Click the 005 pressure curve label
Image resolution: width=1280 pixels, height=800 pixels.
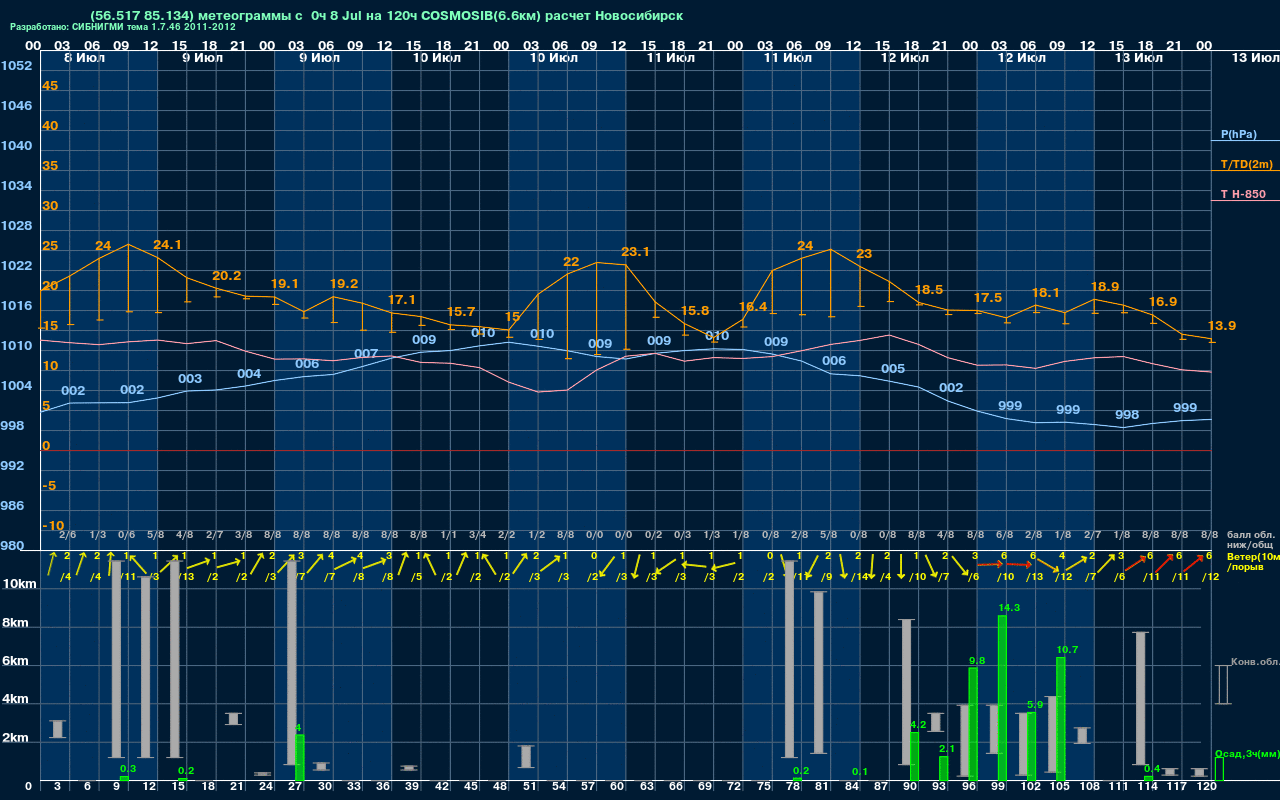pos(893,369)
